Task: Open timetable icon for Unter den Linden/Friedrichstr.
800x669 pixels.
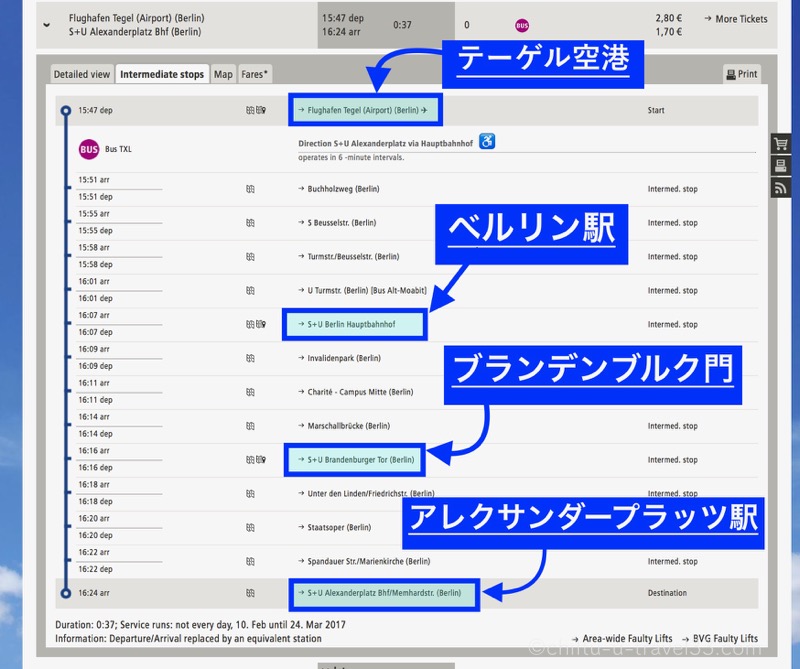Action: point(250,493)
